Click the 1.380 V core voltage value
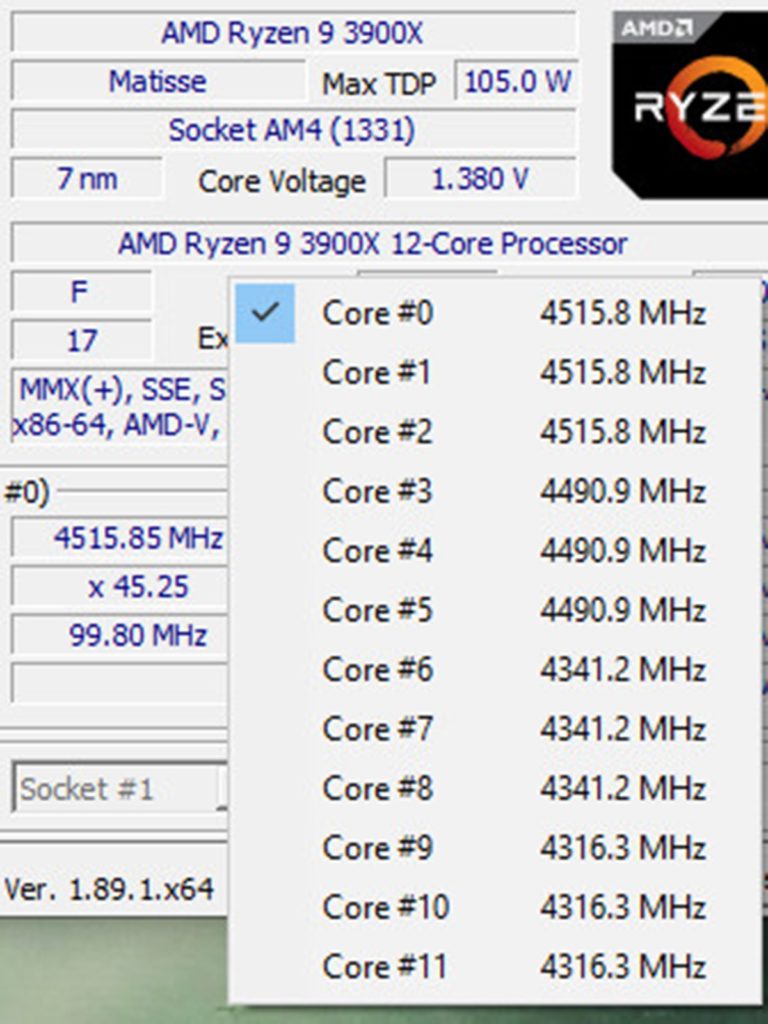This screenshot has width=768, height=1024. coord(481,178)
